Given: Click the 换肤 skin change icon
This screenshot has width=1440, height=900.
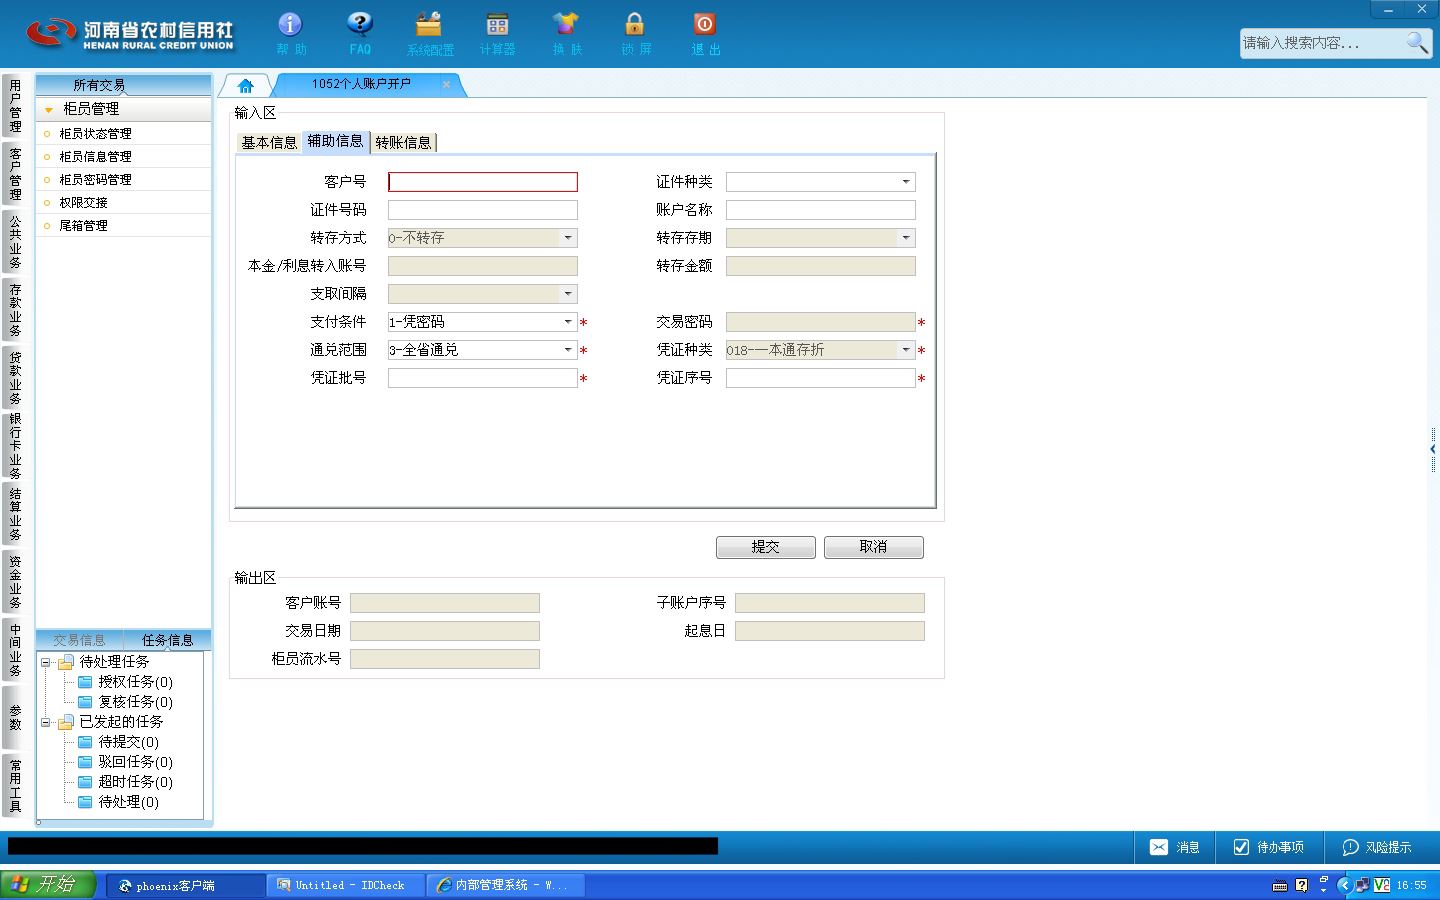Looking at the screenshot, I should [x=566, y=33].
